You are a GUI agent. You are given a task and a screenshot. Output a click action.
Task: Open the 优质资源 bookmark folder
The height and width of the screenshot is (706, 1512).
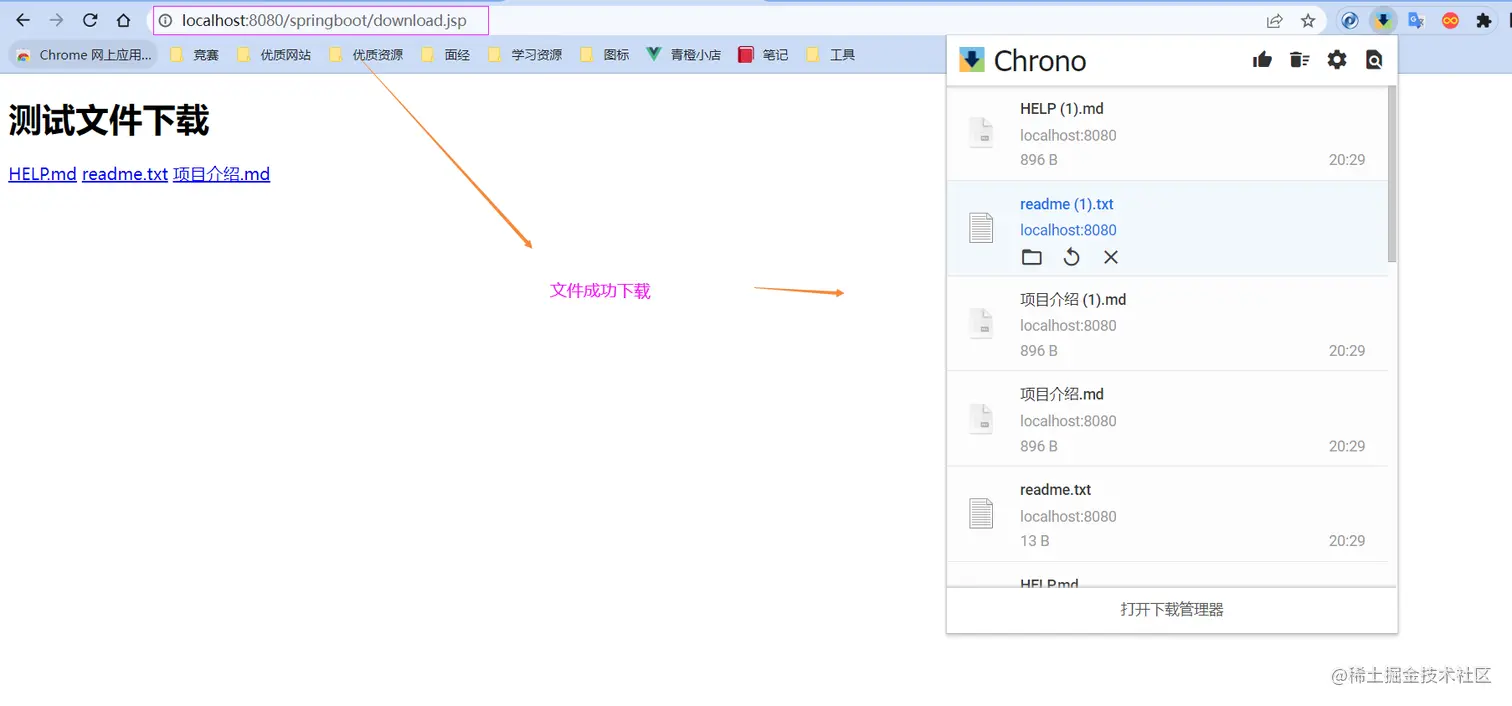[366, 55]
